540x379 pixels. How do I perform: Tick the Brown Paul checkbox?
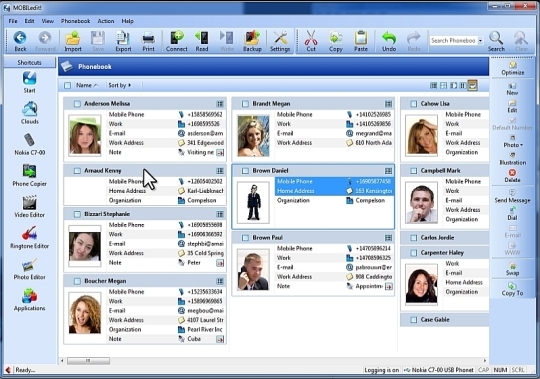[x=245, y=238]
